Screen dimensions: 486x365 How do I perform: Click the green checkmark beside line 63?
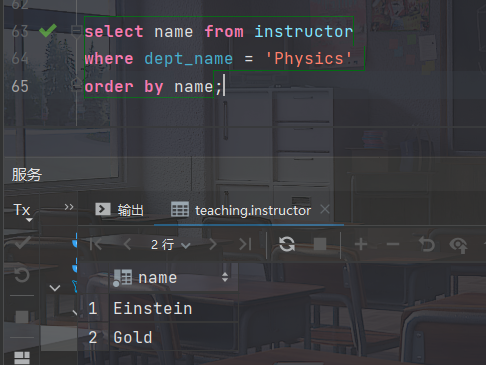48,31
